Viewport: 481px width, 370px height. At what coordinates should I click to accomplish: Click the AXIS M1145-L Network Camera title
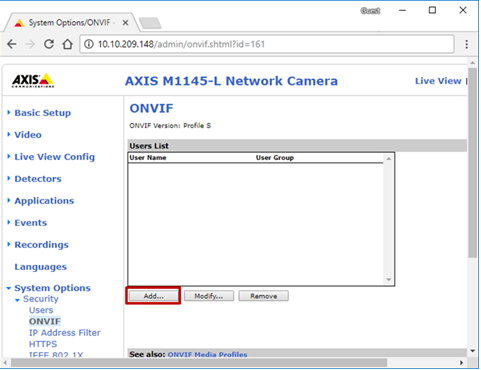pyautogui.click(x=231, y=81)
